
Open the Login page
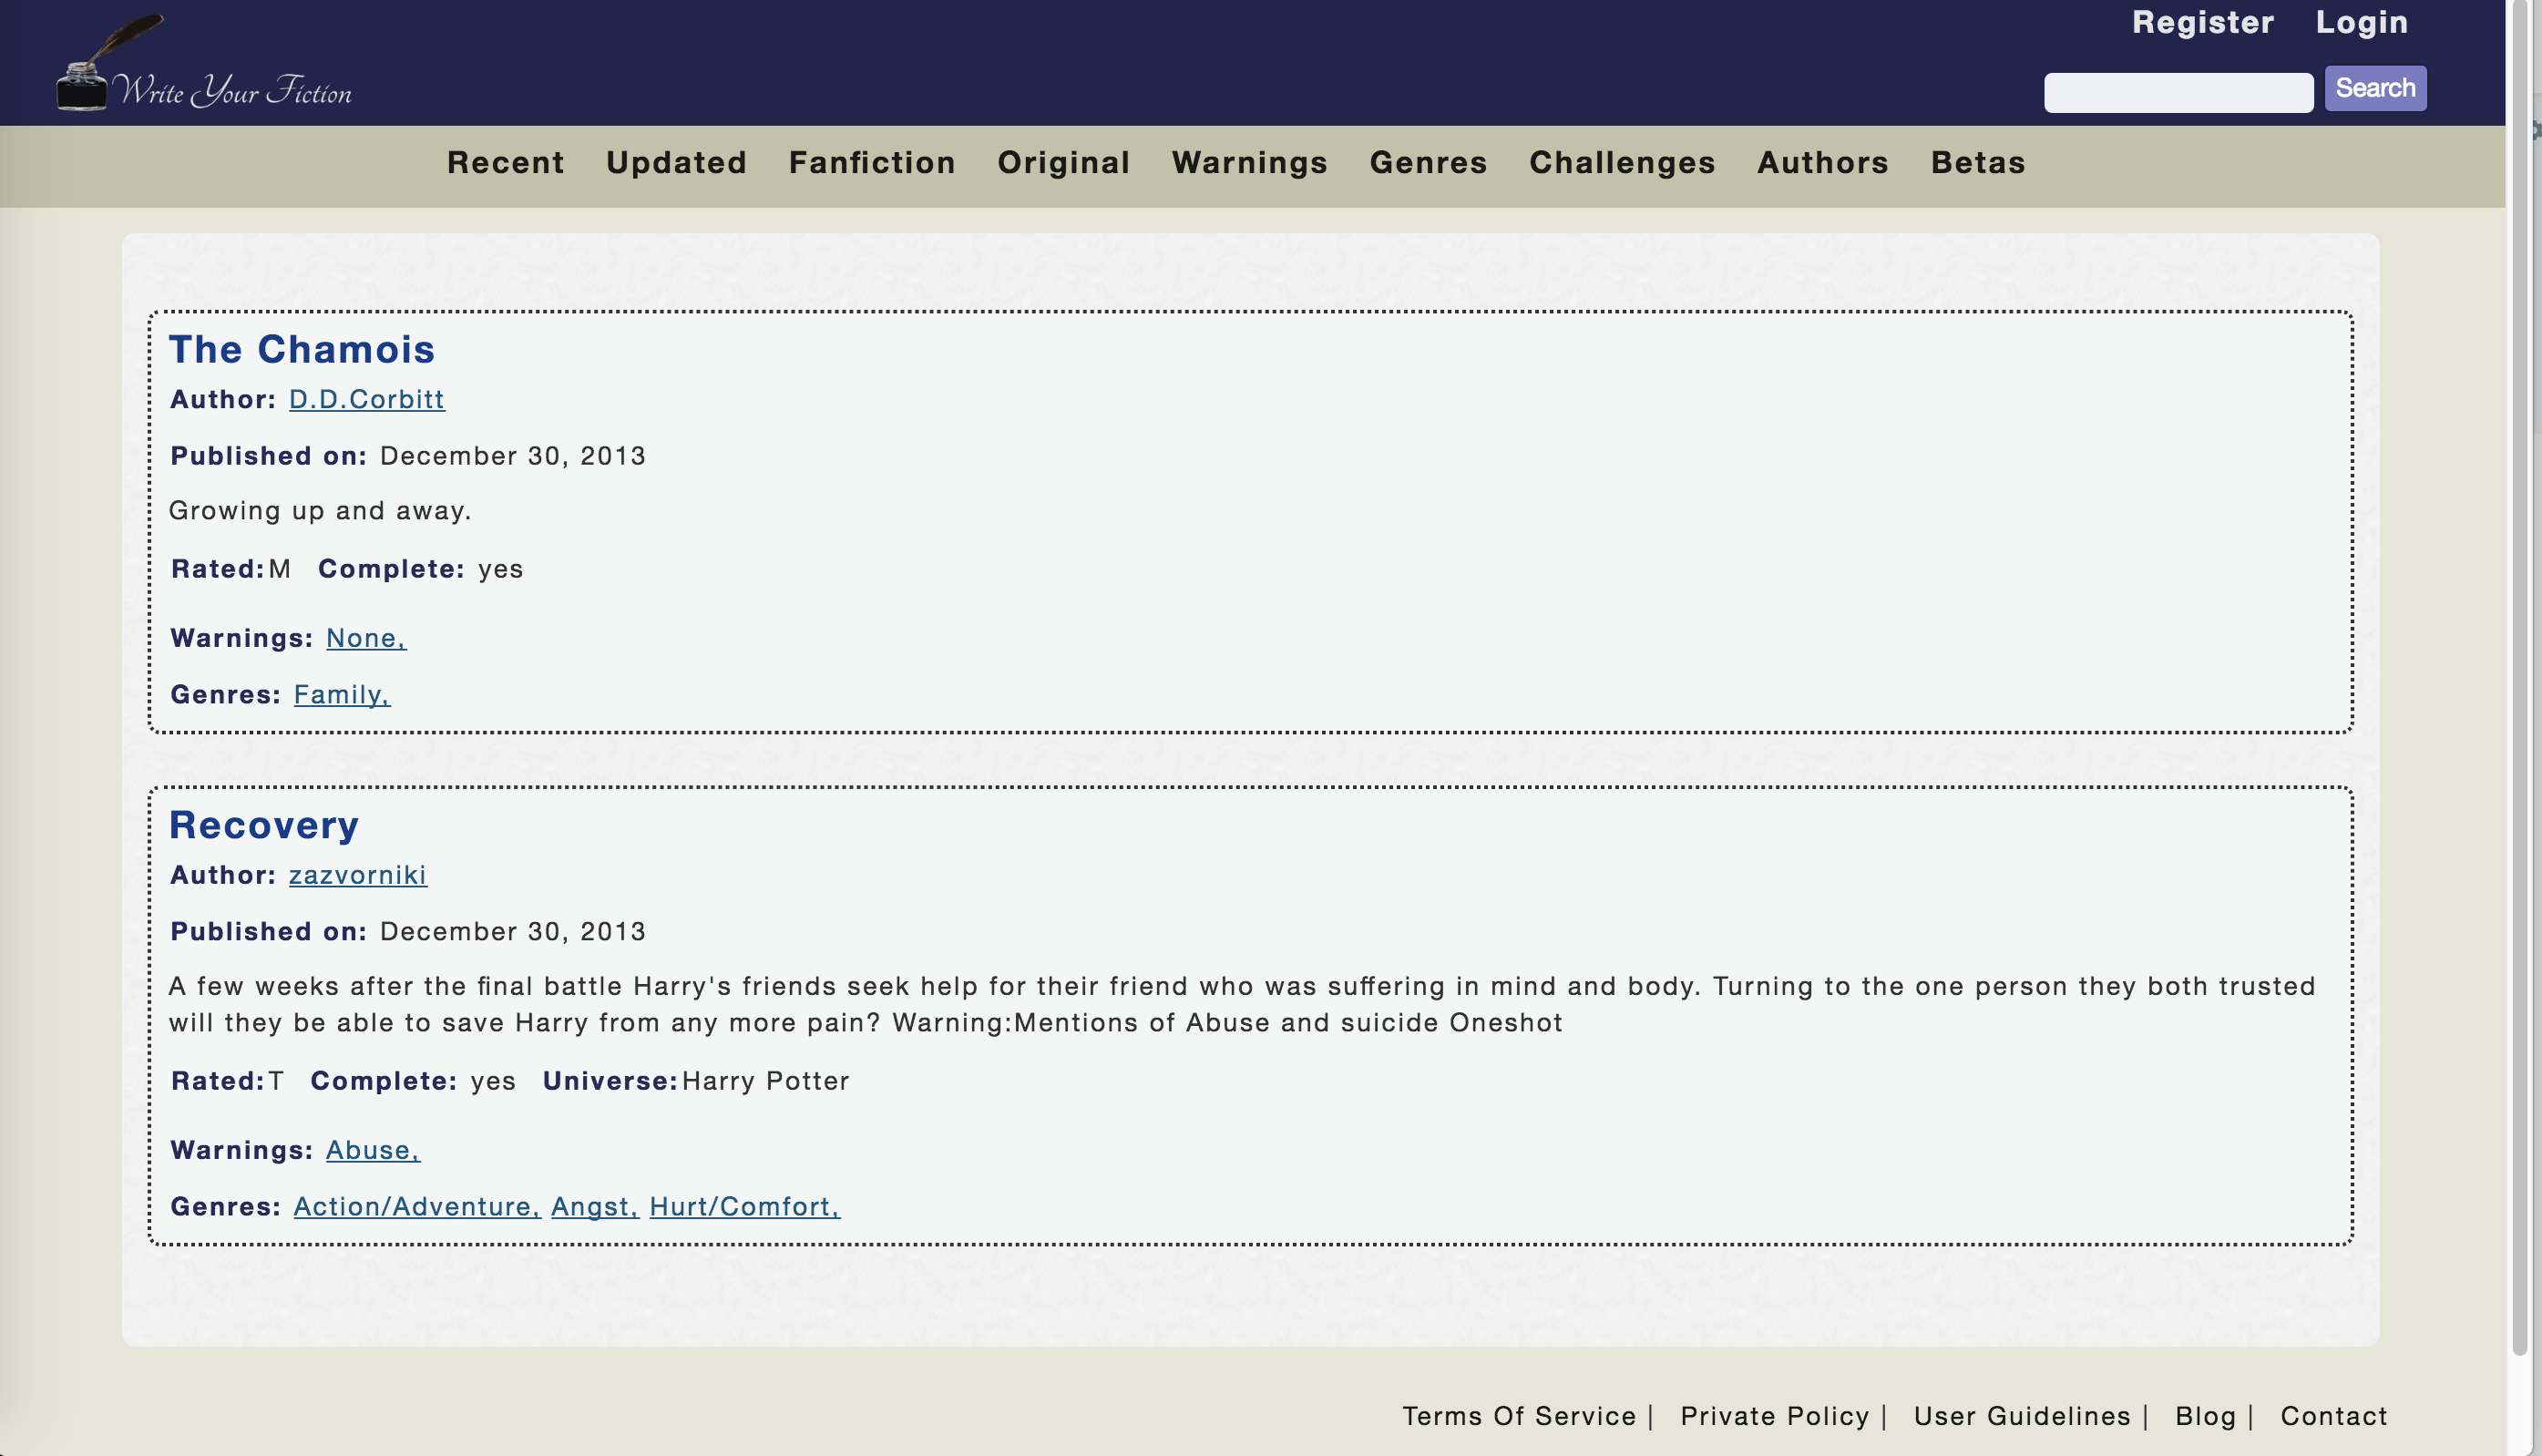2361,22
